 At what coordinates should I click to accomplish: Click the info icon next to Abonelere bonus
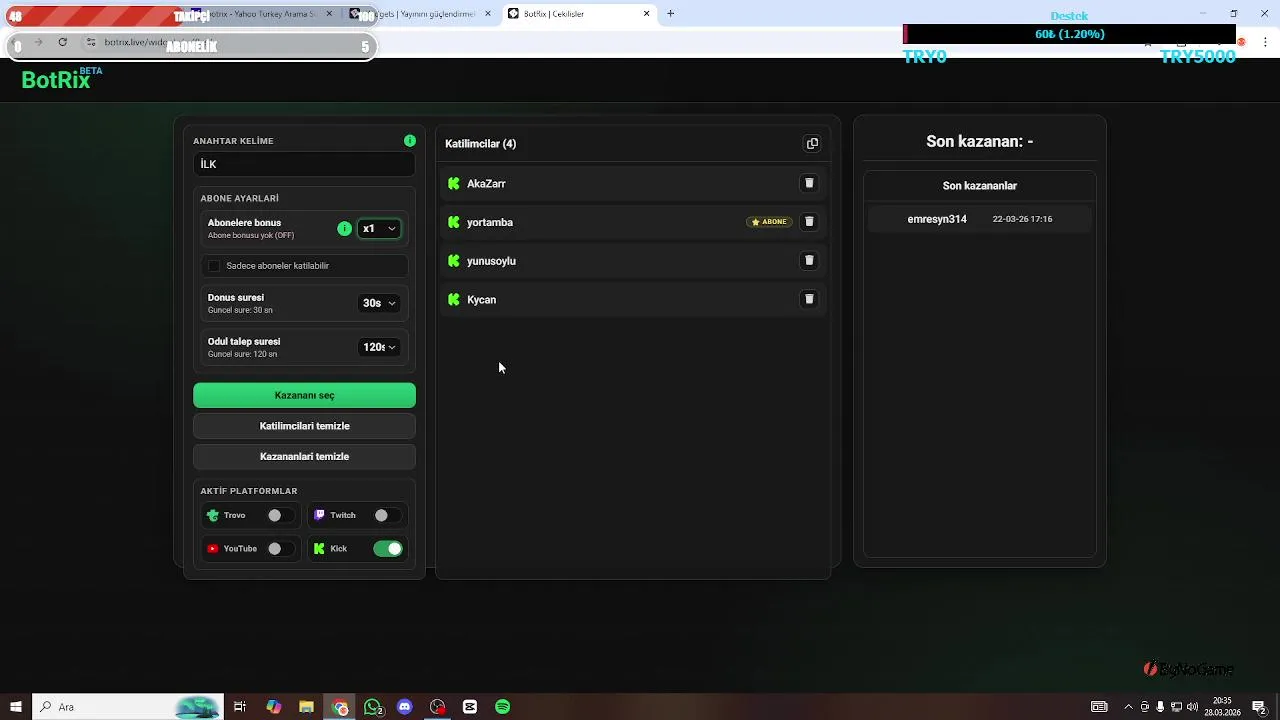(x=344, y=229)
